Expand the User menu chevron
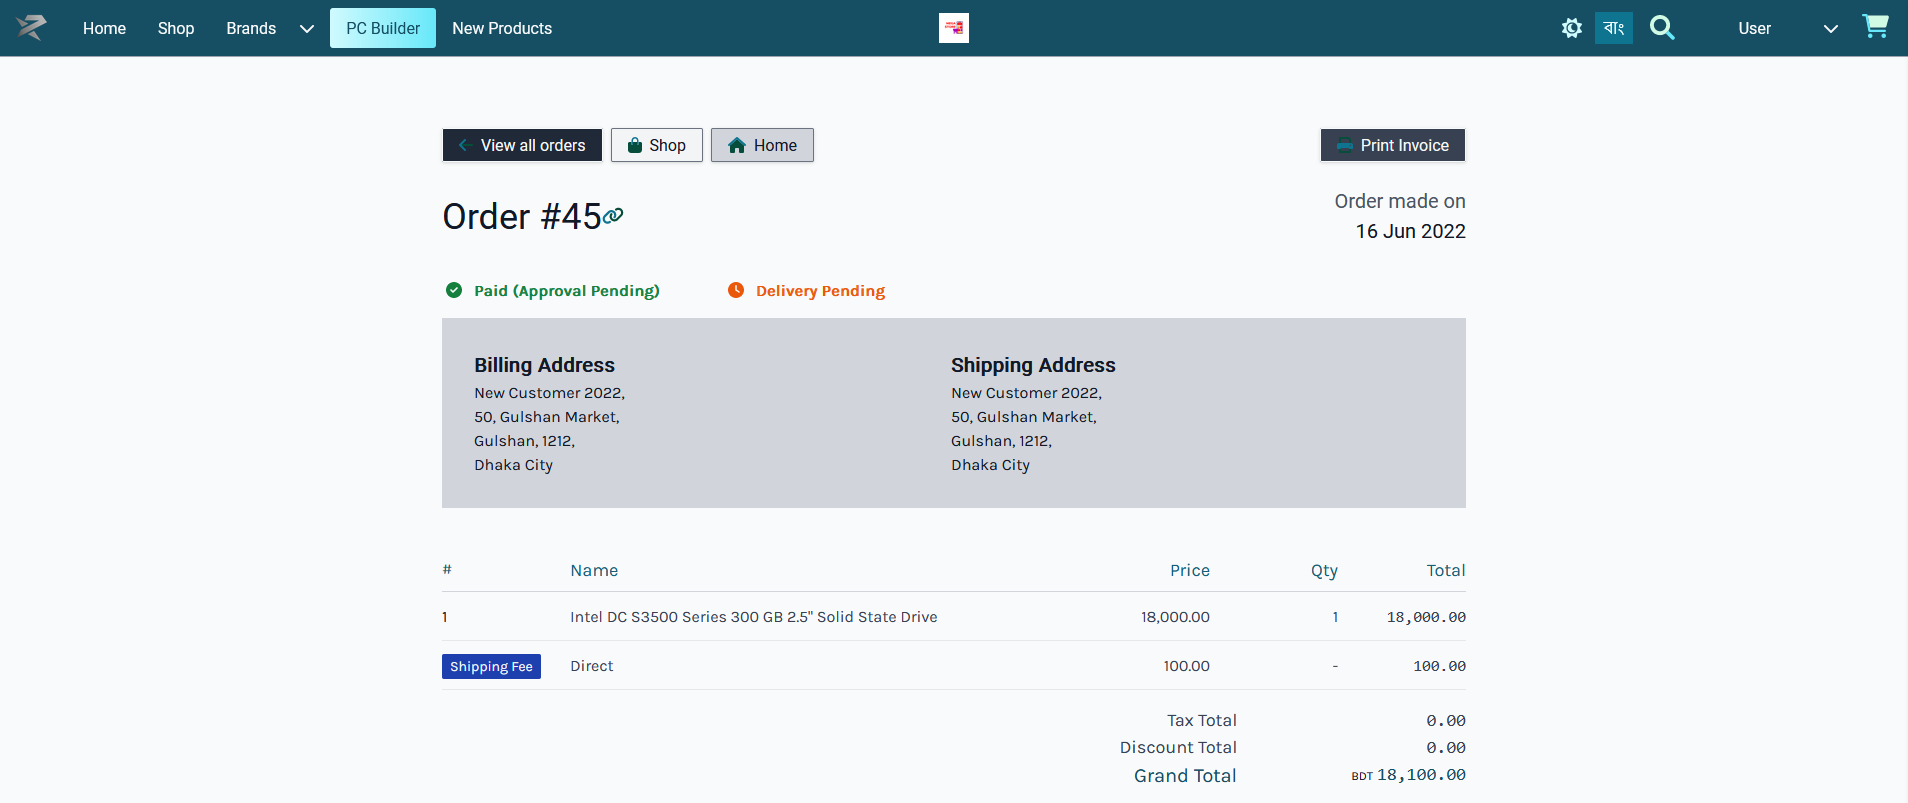1908x803 pixels. pyautogui.click(x=1831, y=29)
